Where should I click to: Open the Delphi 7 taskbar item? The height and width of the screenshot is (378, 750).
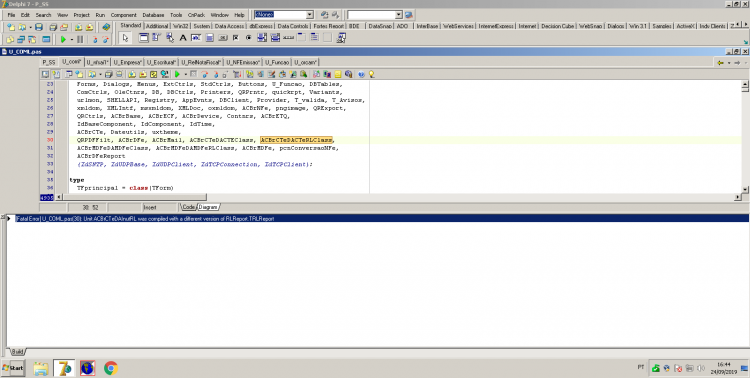click(64, 368)
